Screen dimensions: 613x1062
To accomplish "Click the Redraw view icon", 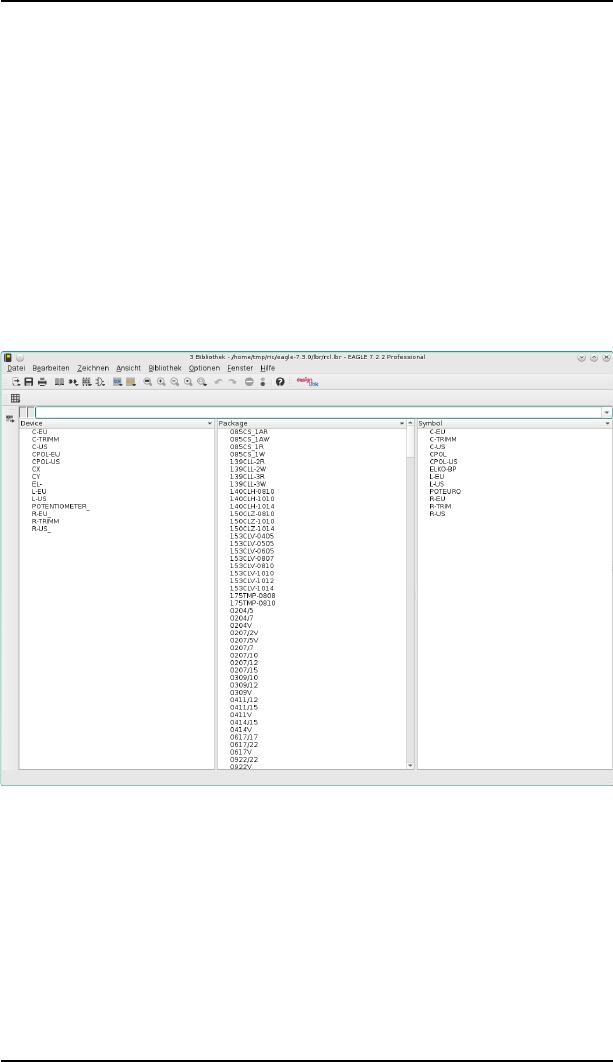I will [x=188, y=382].
